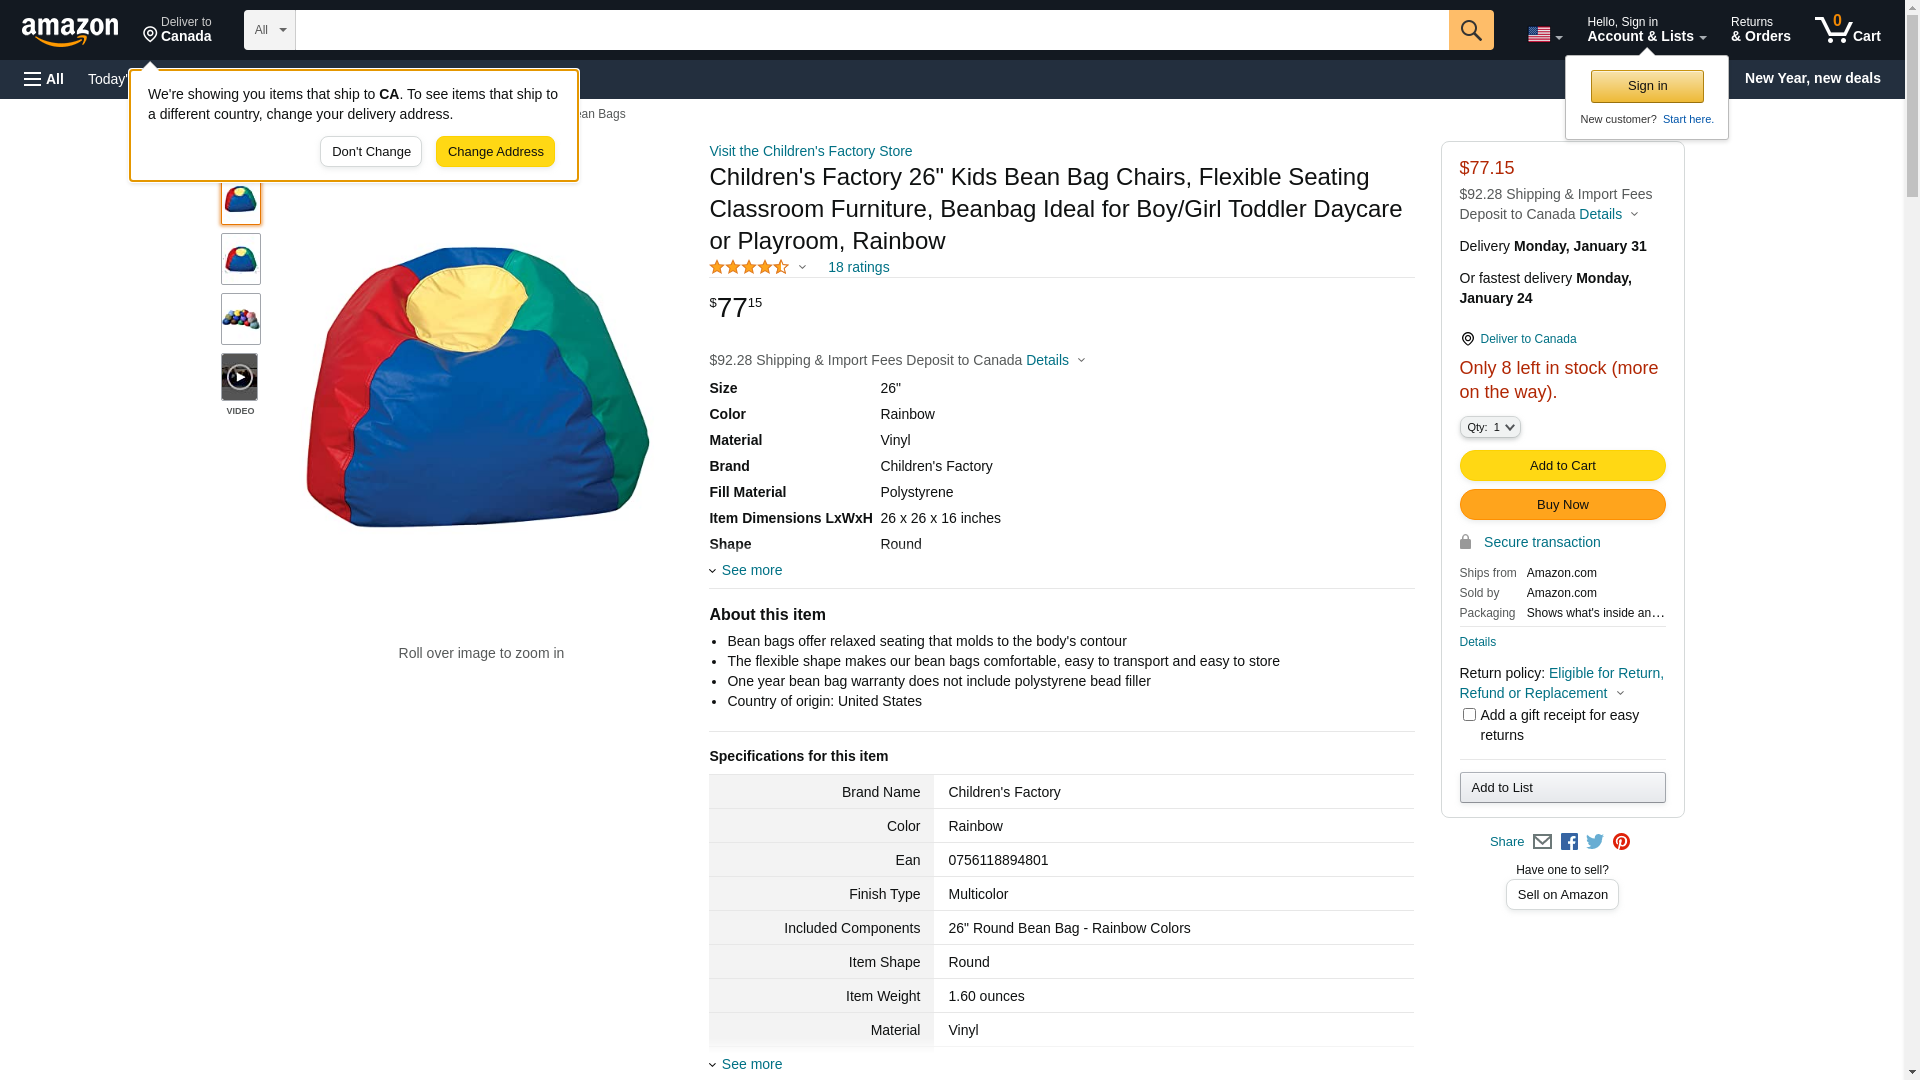
Task: Play the product video thumbnail
Action: coord(240,377)
